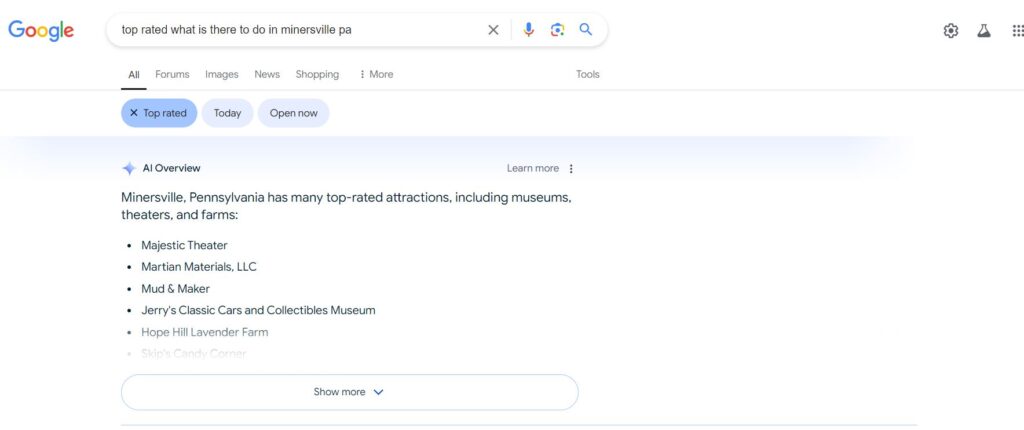This screenshot has width=1024, height=430.
Task: Switch to the Images tab
Action: 222,74
